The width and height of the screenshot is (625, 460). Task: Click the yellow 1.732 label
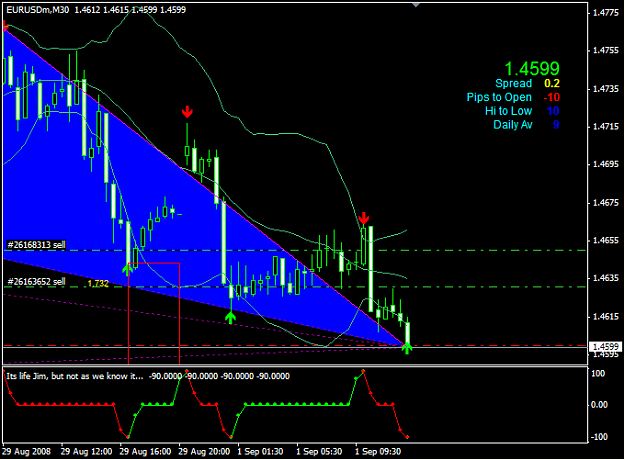coord(98,283)
